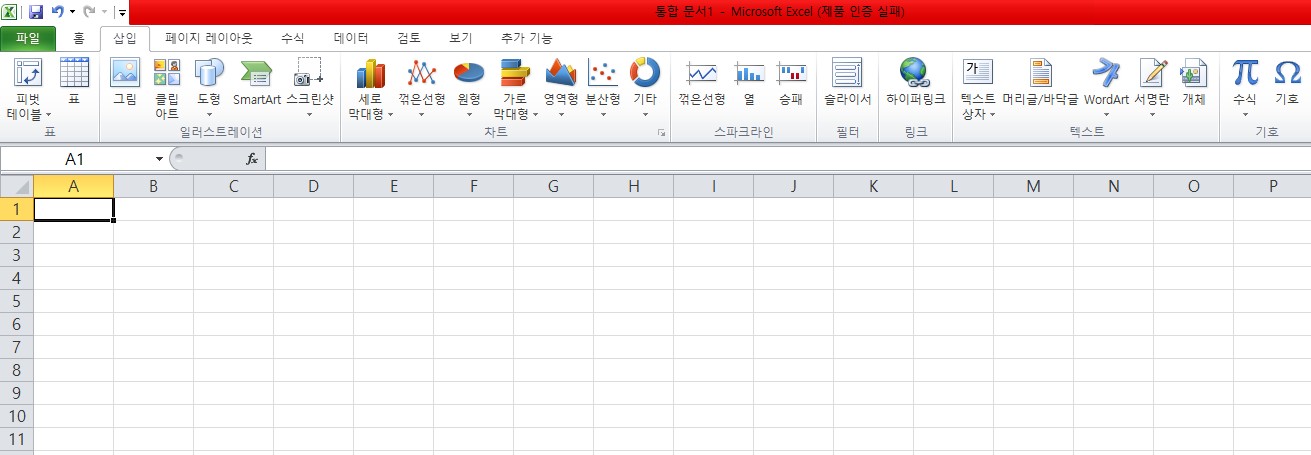Switch to the Formulas (수식) tab

pos(293,38)
